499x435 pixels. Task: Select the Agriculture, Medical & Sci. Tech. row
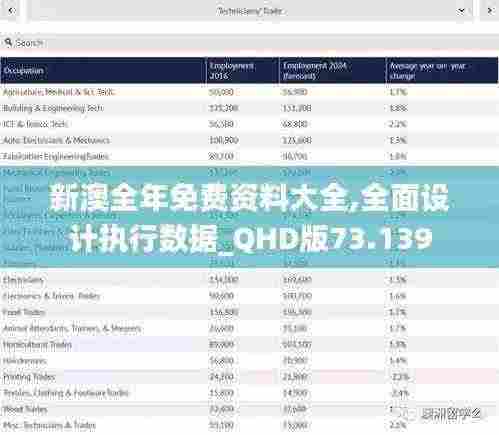[x=249, y=92]
